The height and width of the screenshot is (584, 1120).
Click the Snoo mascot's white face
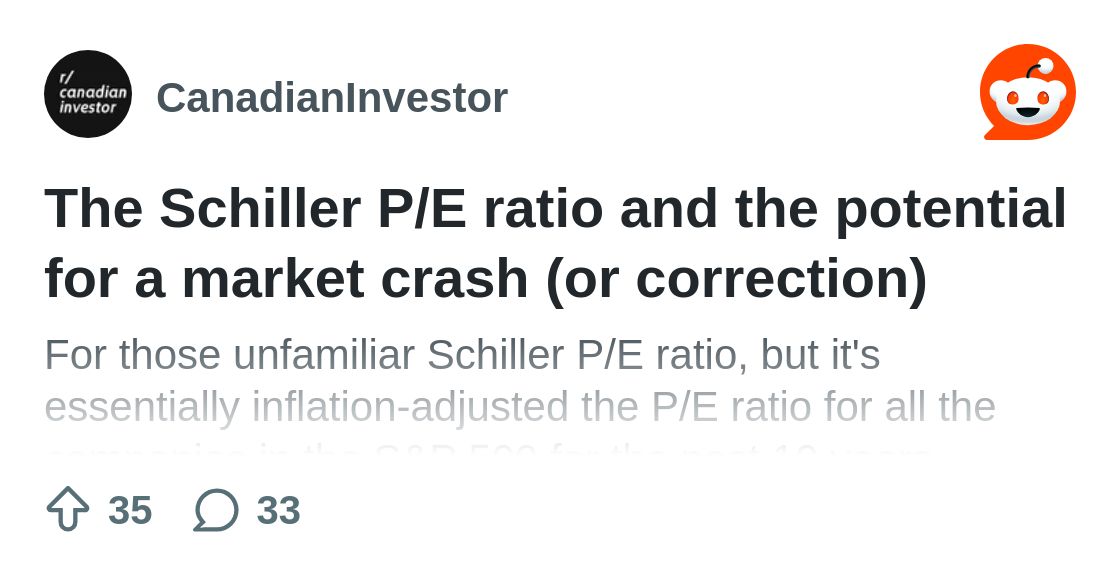[x=1027, y=100]
